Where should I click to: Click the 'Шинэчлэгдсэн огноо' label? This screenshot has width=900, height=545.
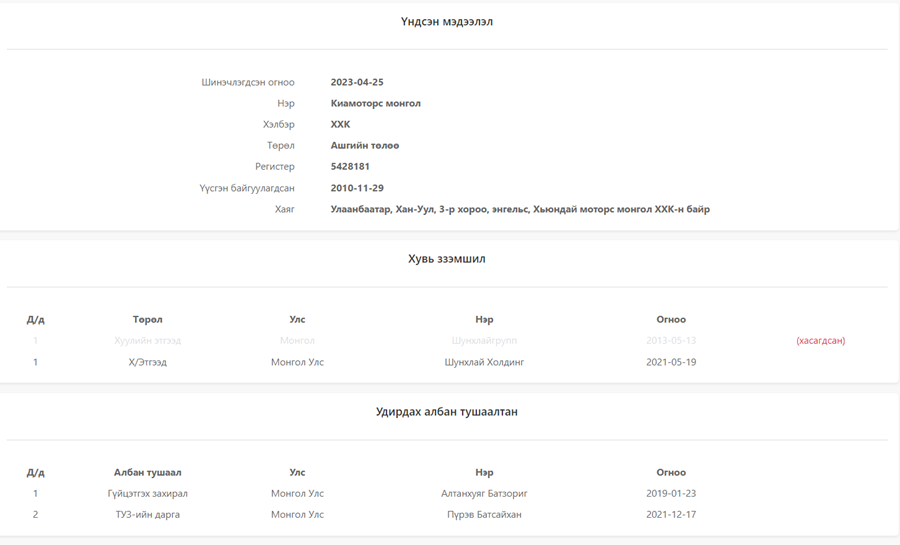pos(248,82)
